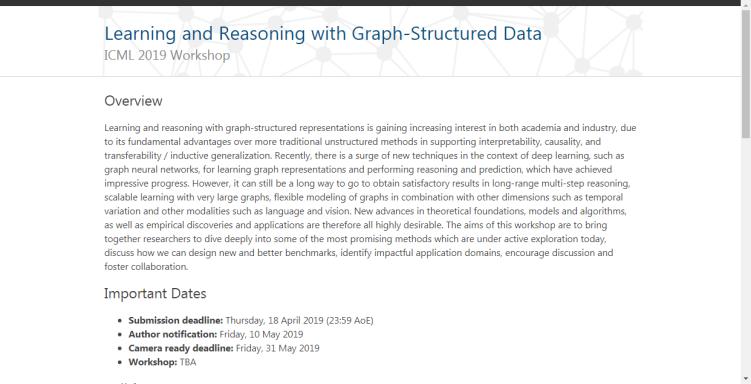
Task: Select the Overview section heading
Action: pyautogui.click(x=133, y=101)
